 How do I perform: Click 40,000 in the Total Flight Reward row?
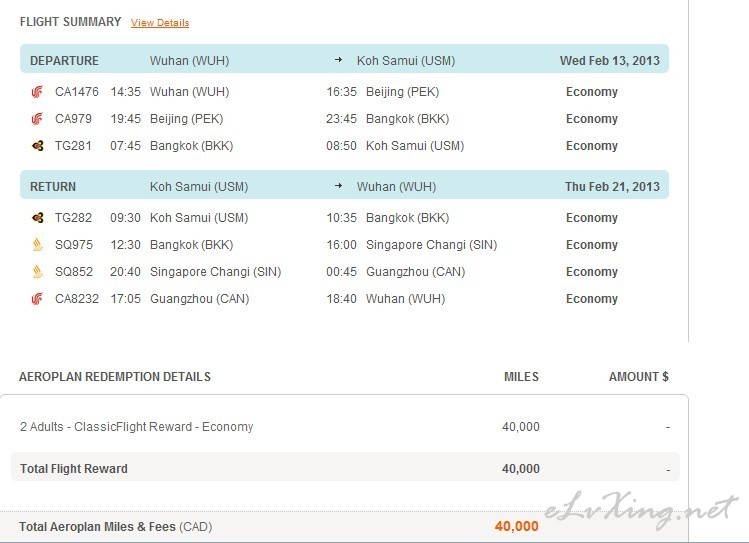[x=521, y=468]
